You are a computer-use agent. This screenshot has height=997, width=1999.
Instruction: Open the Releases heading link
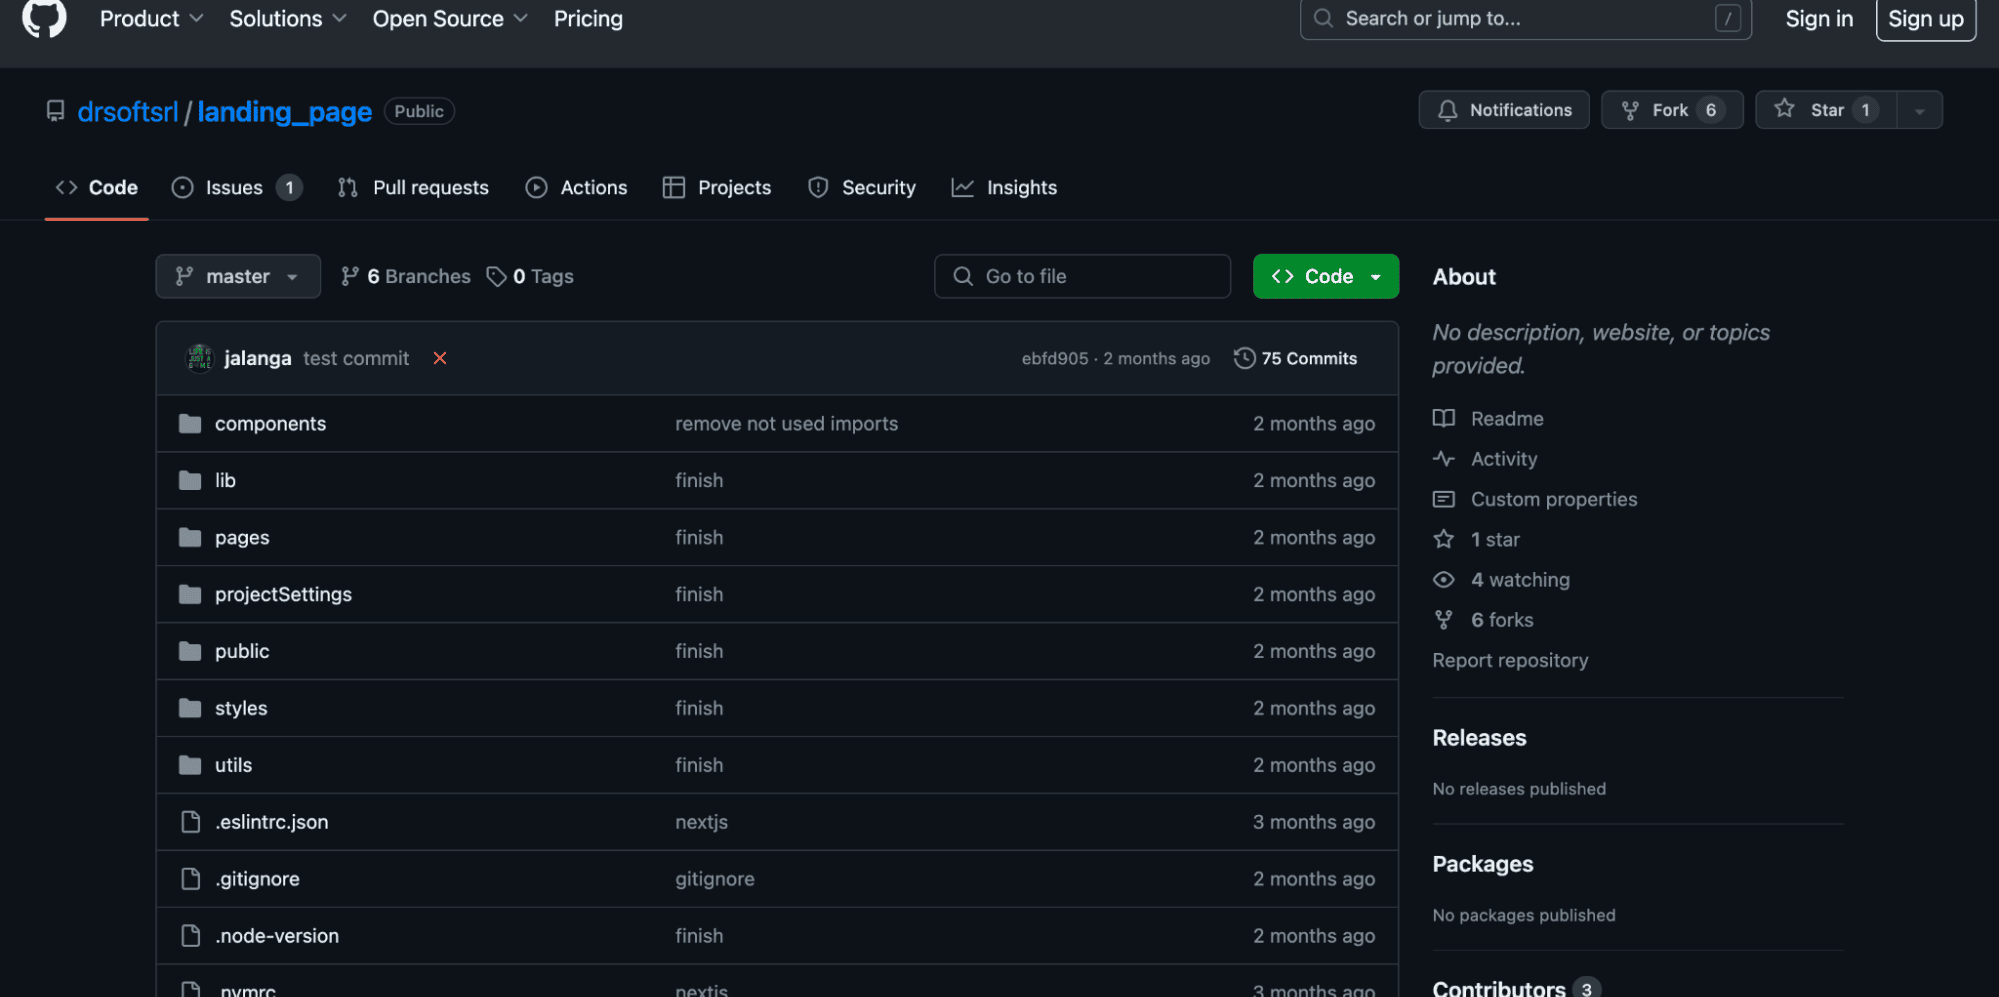[x=1479, y=738]
